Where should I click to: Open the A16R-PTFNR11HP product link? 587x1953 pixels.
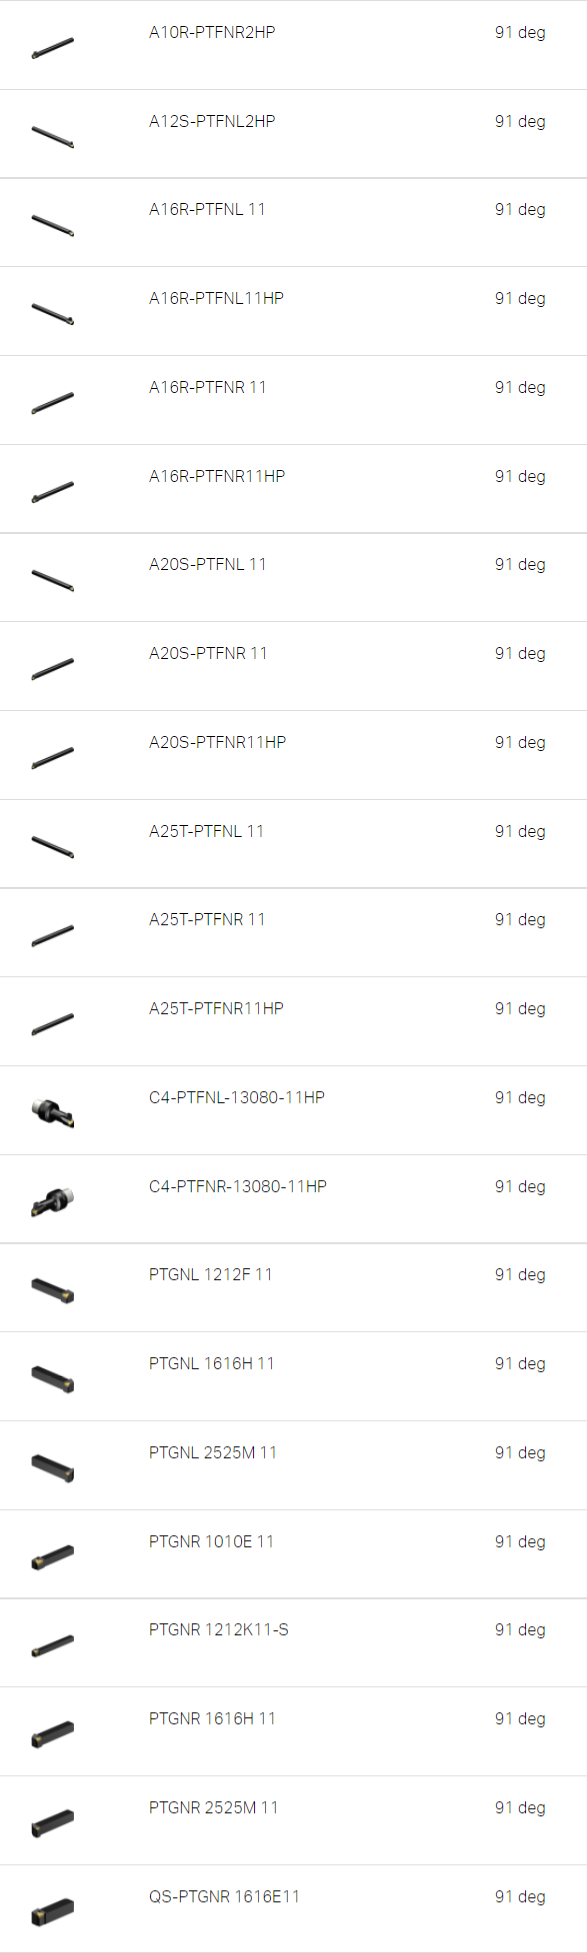click(x=217, y=476)
